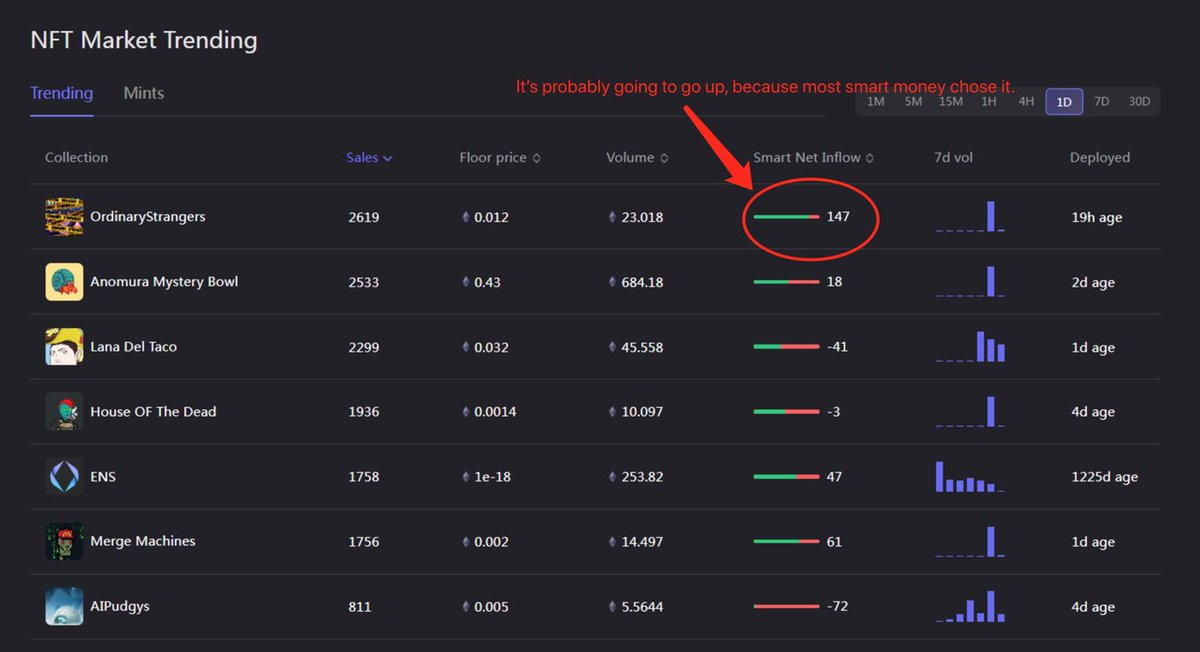Open Lana Del Taco 7d volume chart
The height and width of the screenshot is (652, 1200).
pyautogui.click(x=970, y=346)
